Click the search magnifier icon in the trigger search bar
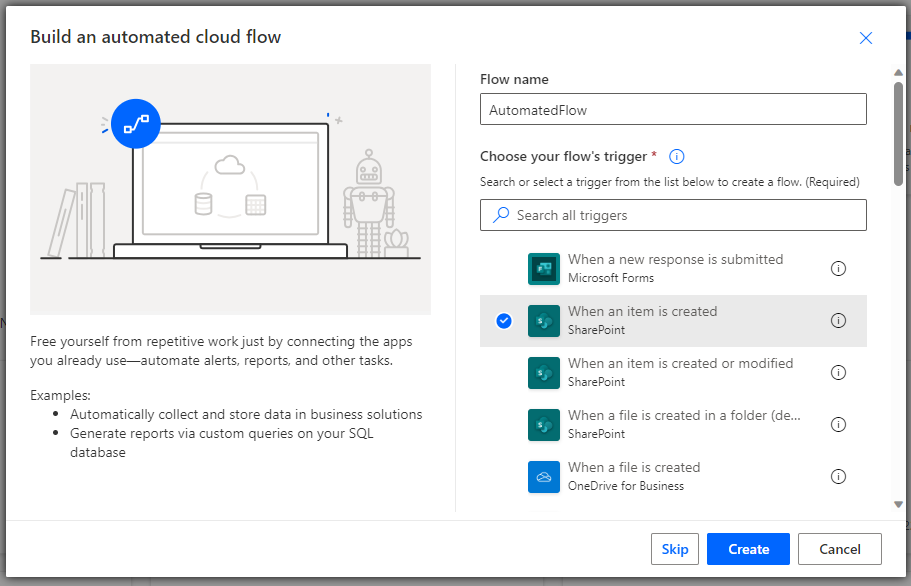 click(500, 215)
